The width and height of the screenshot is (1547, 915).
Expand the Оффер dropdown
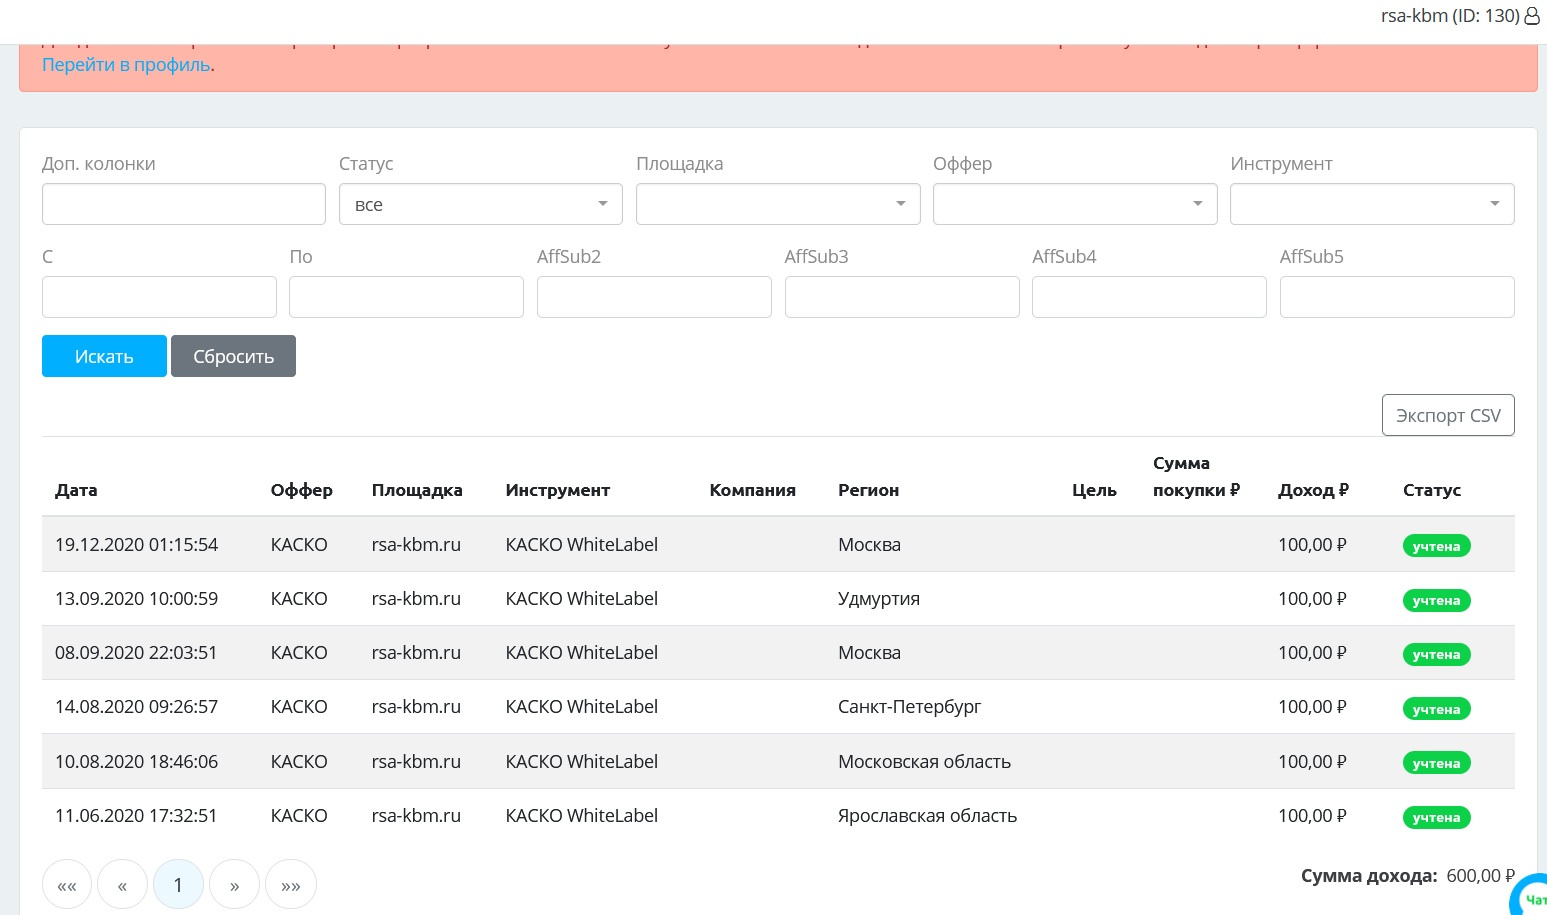click(1074, 204)
